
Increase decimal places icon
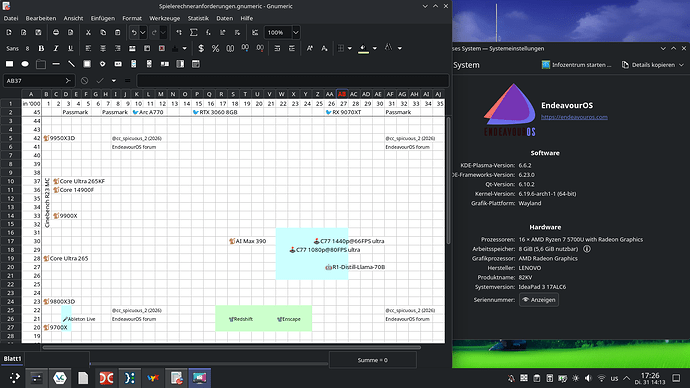pos(245,48)
